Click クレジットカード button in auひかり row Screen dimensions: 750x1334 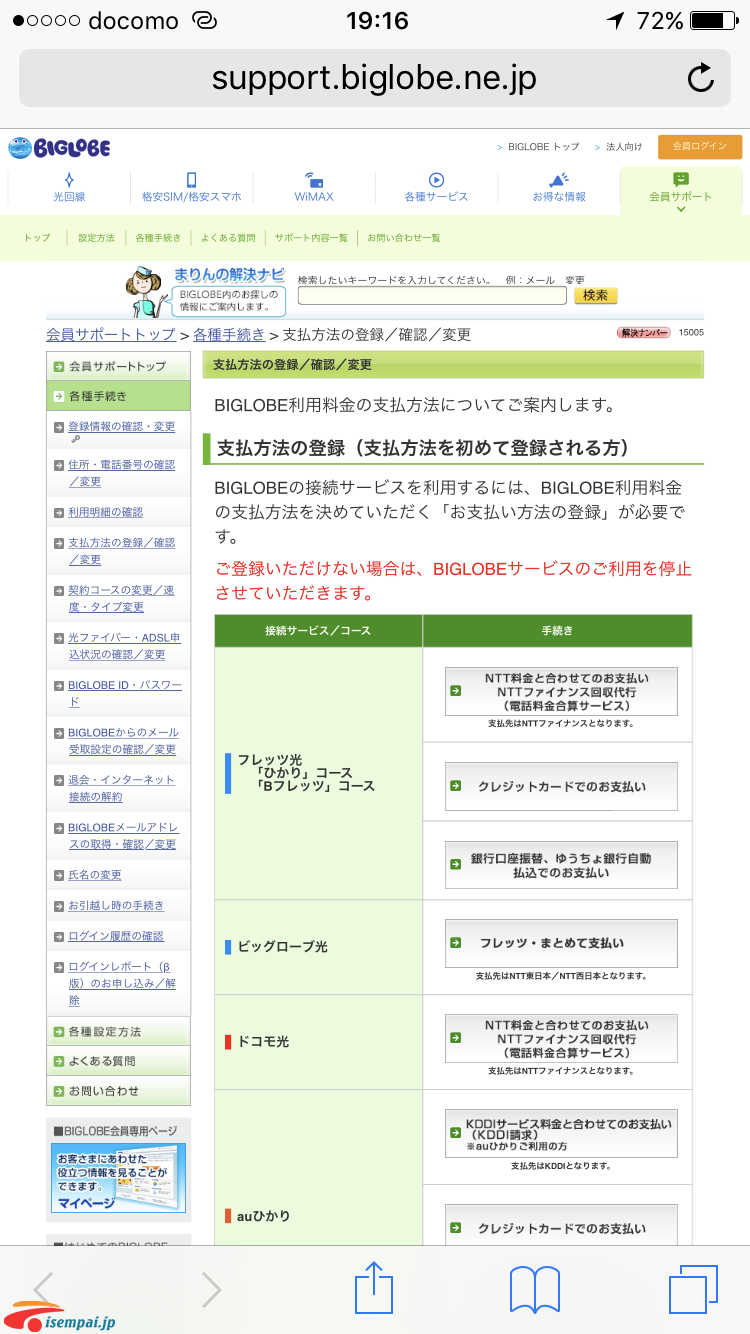click(x=561, y=1226)
